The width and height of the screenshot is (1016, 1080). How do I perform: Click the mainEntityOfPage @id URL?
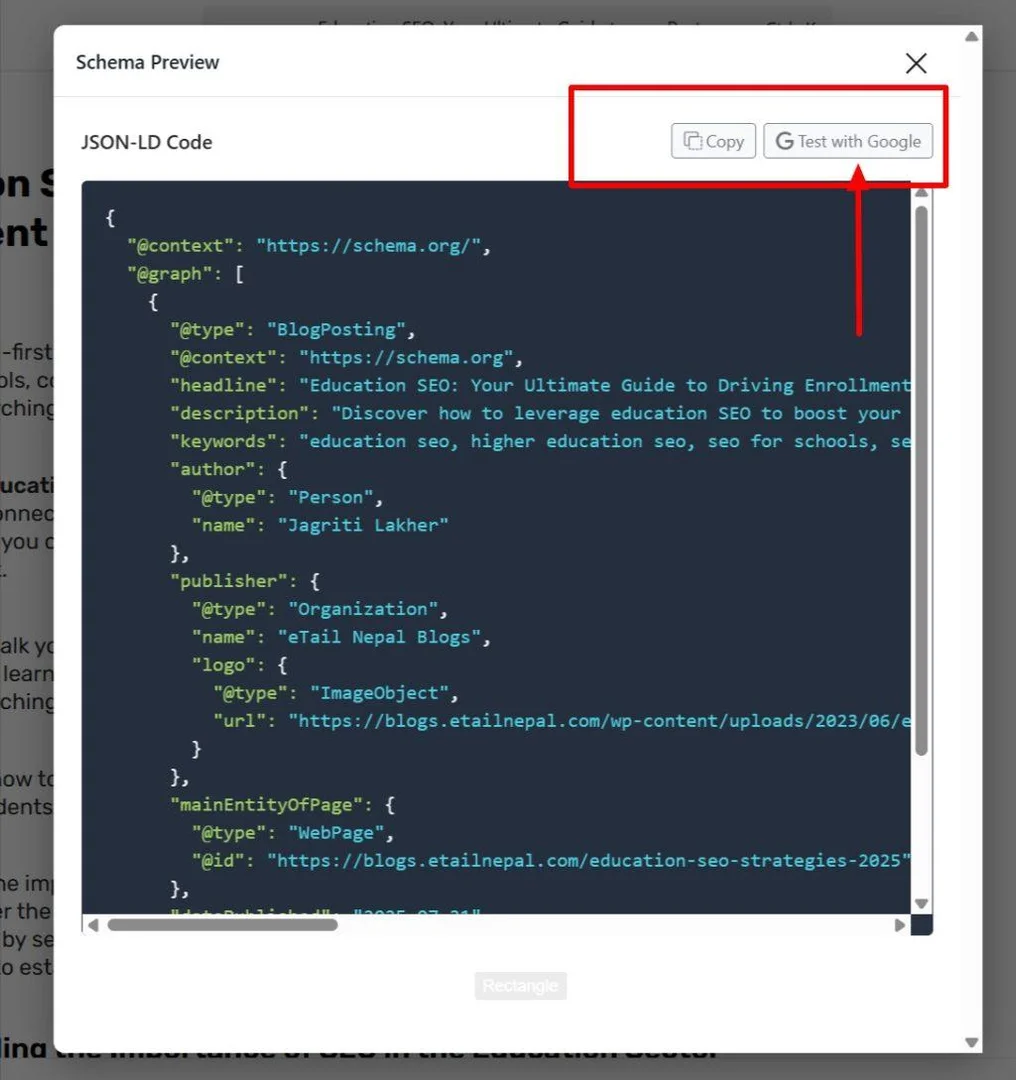point(588,861)
